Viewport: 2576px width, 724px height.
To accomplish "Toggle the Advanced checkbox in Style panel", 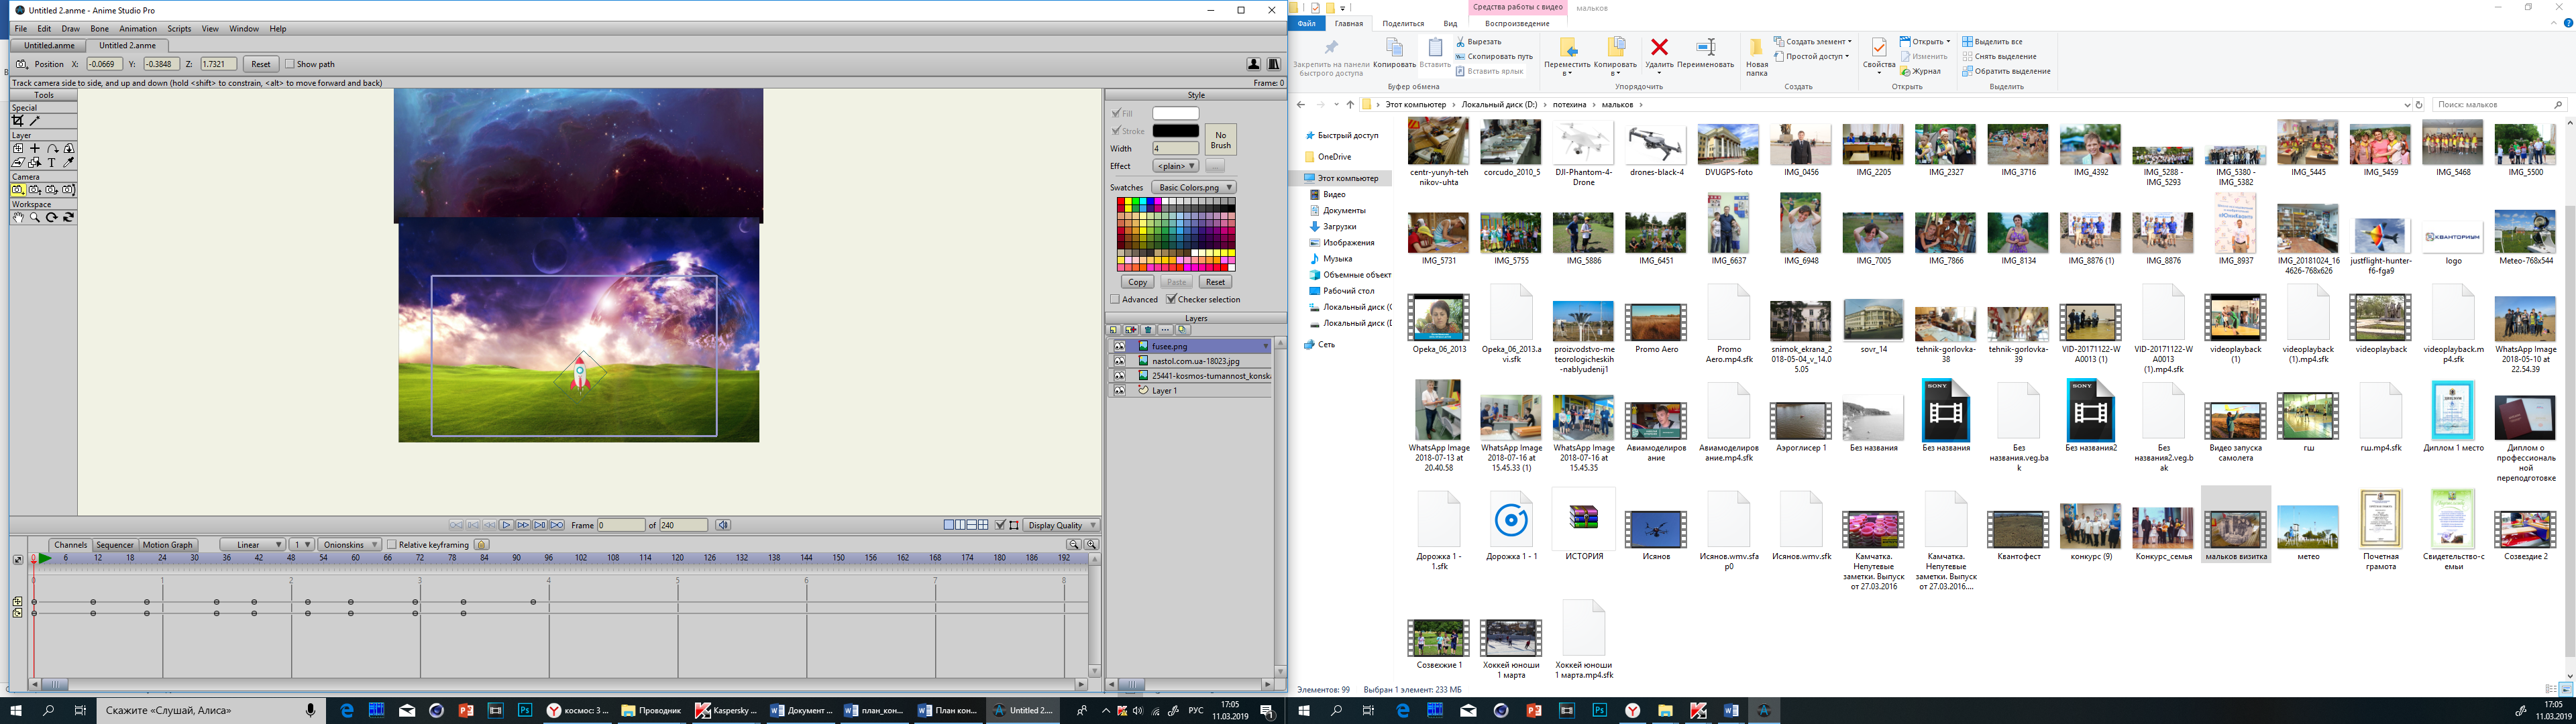I will tap(1115, 299).
